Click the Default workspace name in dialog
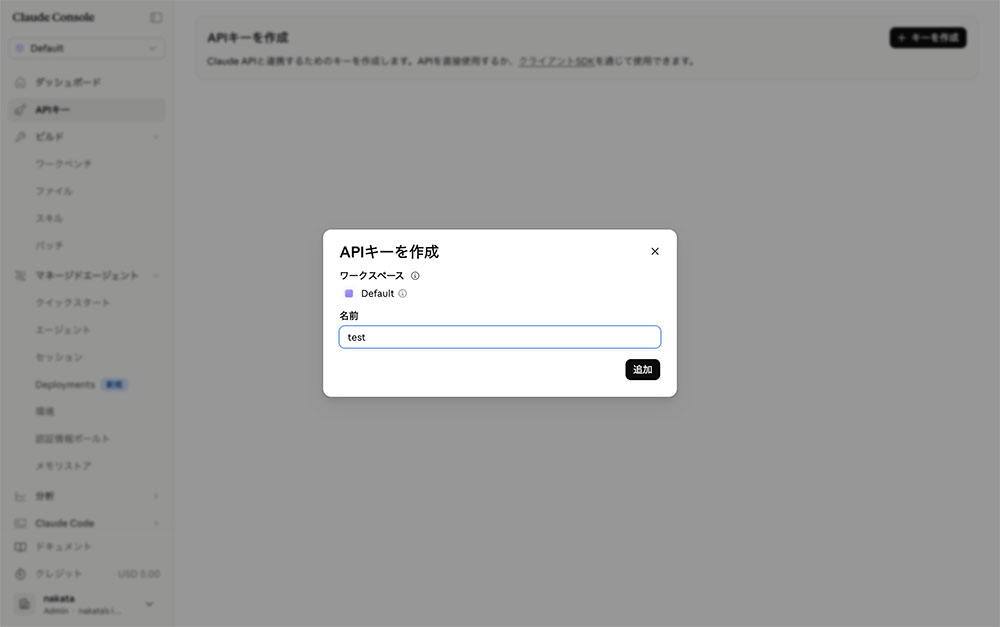Viewport: 1000px width, 627px height. (378, 293)
